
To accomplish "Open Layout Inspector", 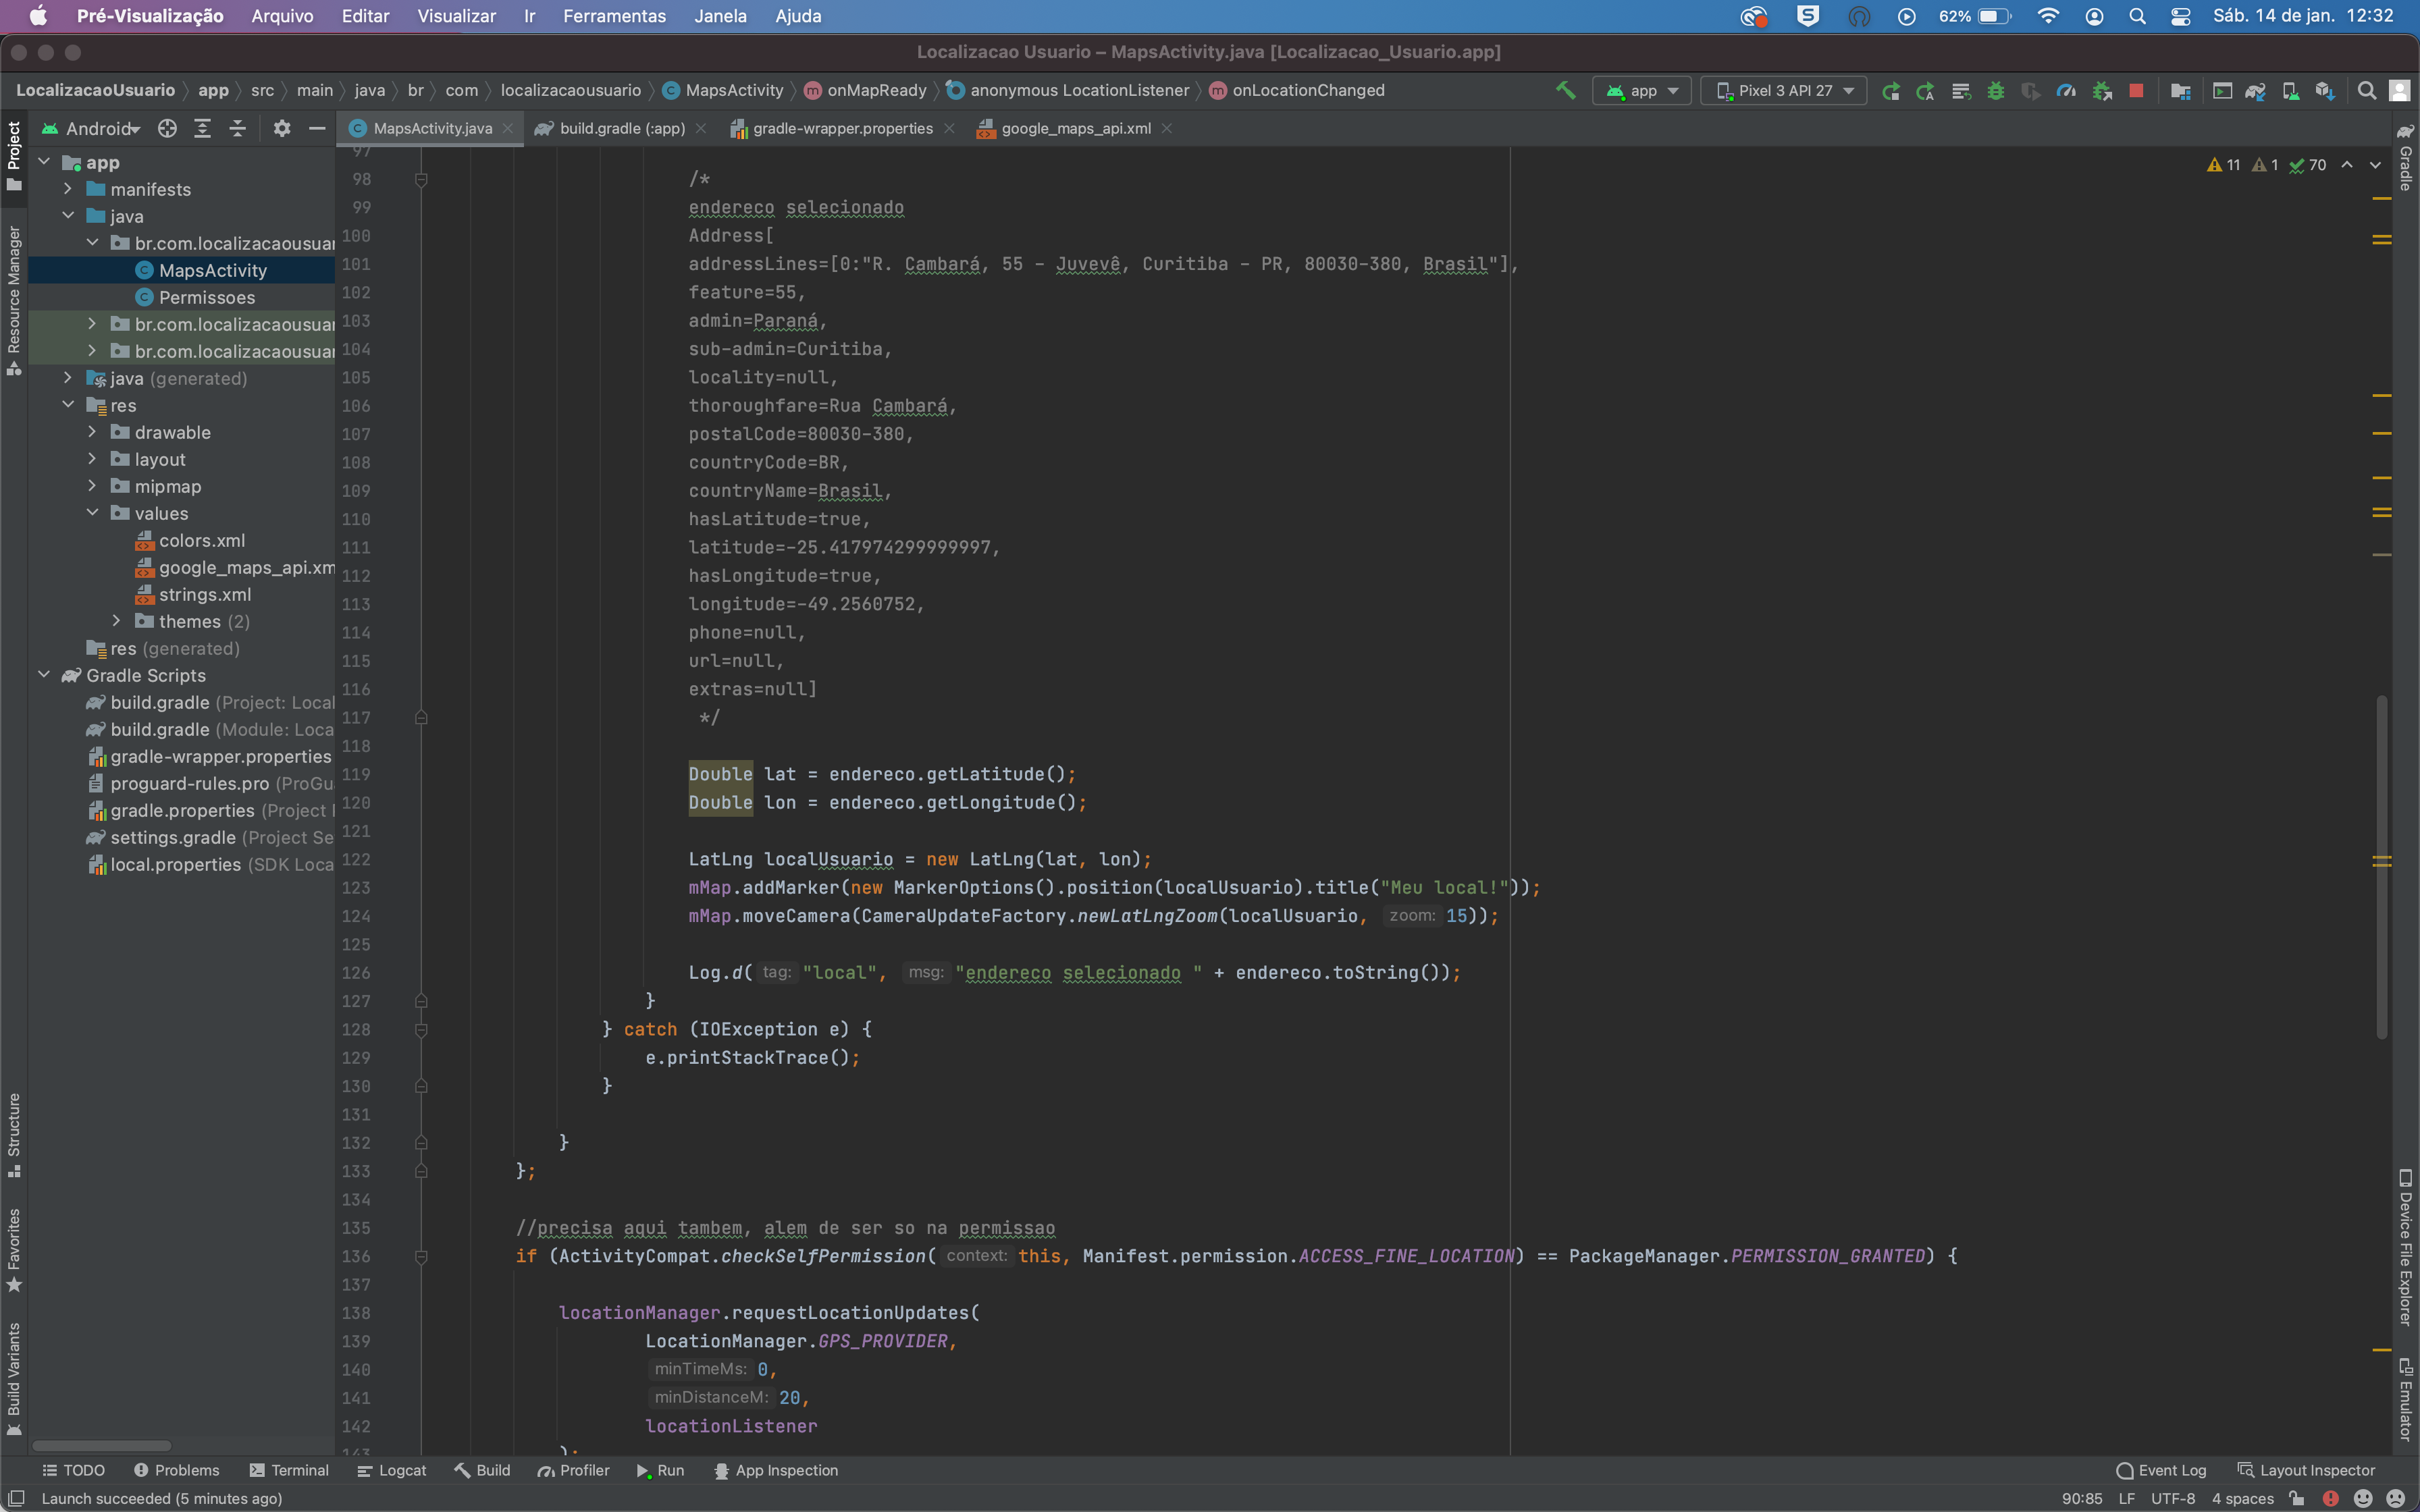I will click(x=2306, y=1470).
